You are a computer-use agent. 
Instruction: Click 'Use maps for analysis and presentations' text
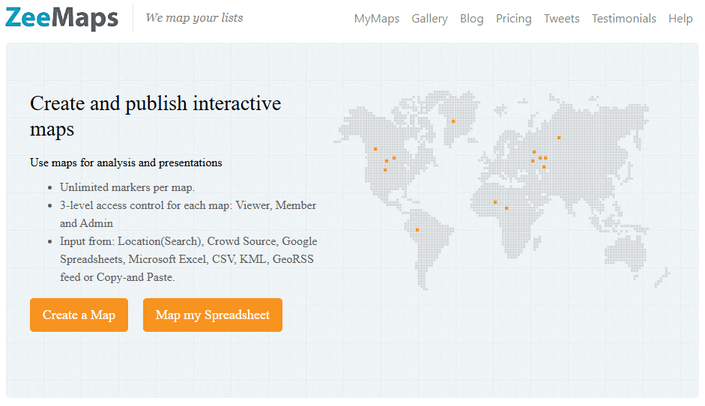coord(126,162)
